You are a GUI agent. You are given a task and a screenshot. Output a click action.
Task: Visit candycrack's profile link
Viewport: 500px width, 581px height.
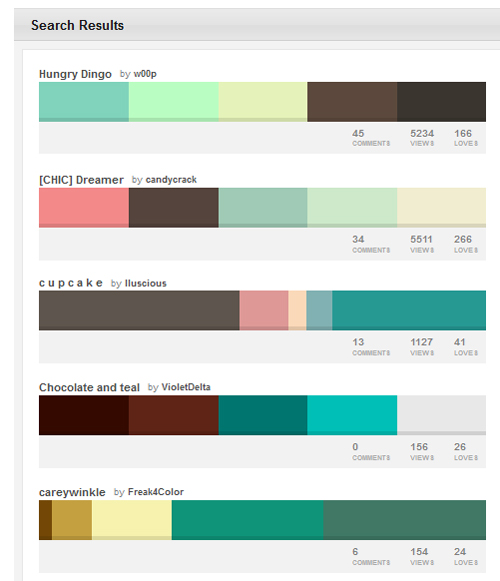pyautogui.click(x=171, y=179)
